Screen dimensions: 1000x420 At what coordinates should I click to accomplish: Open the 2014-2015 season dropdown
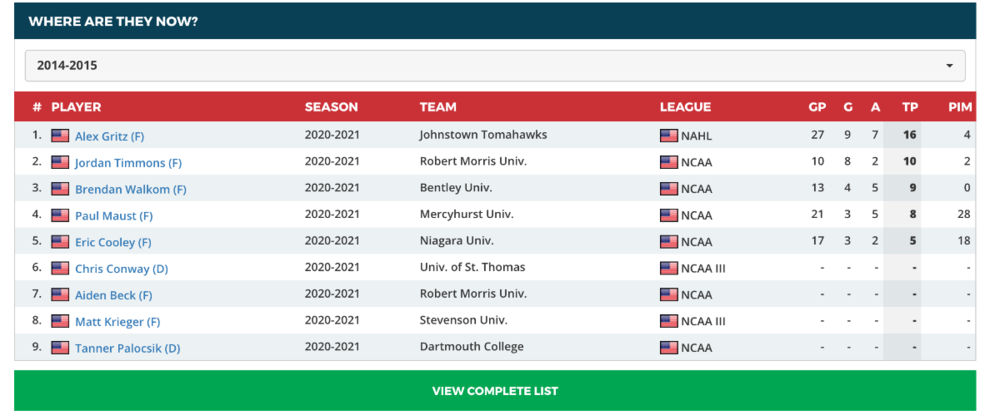click(495, 66)
